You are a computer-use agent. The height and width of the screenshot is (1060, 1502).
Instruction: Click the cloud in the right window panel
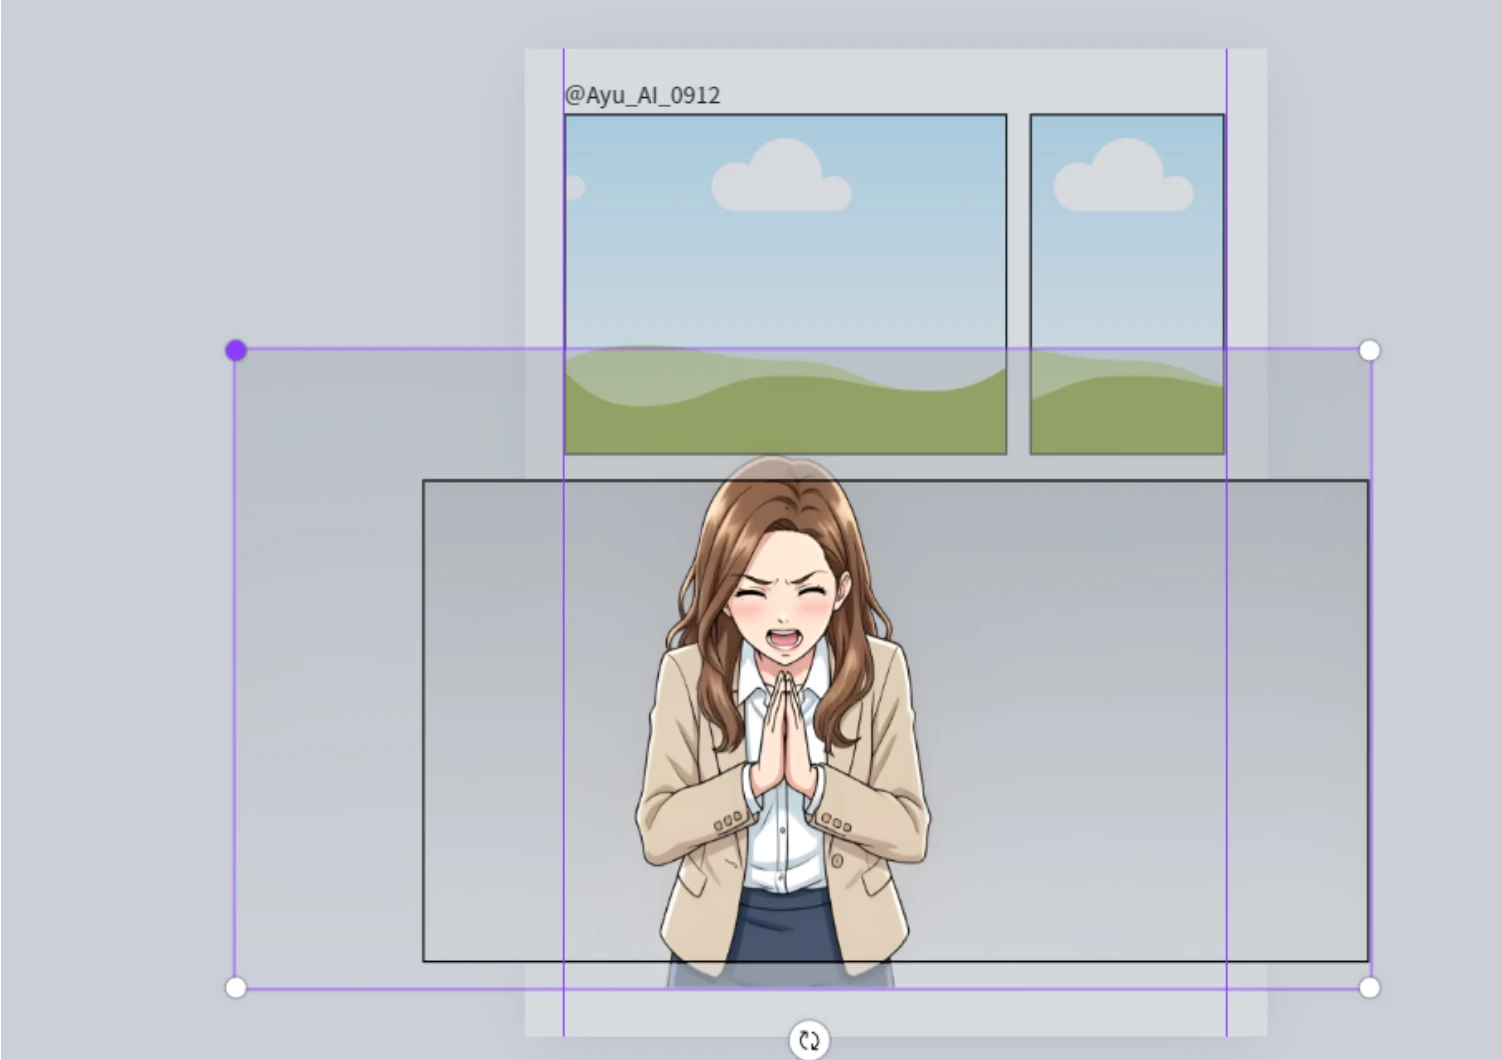(1123, 178)
